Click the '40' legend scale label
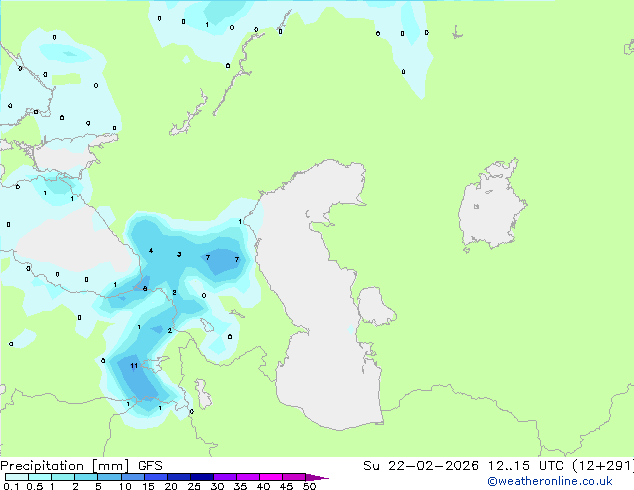Screen dimensions: 634x490 (x=263, y=486)
